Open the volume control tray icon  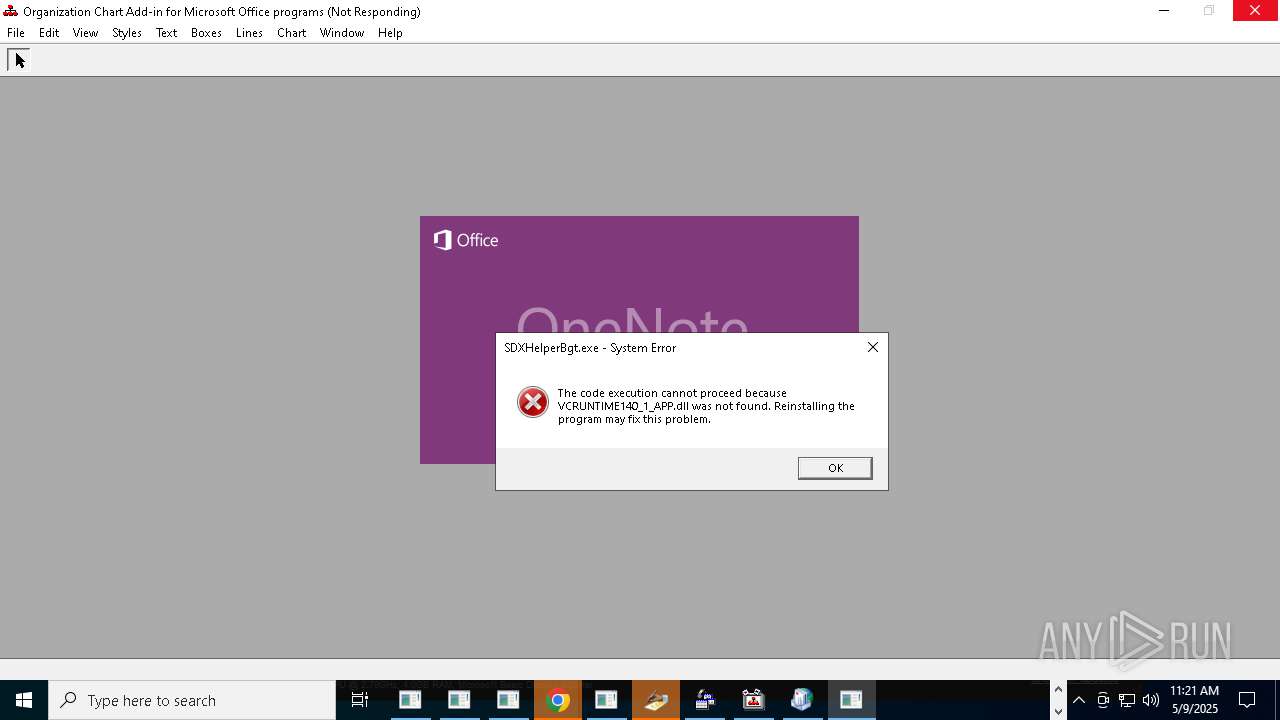pos(1151,700)
